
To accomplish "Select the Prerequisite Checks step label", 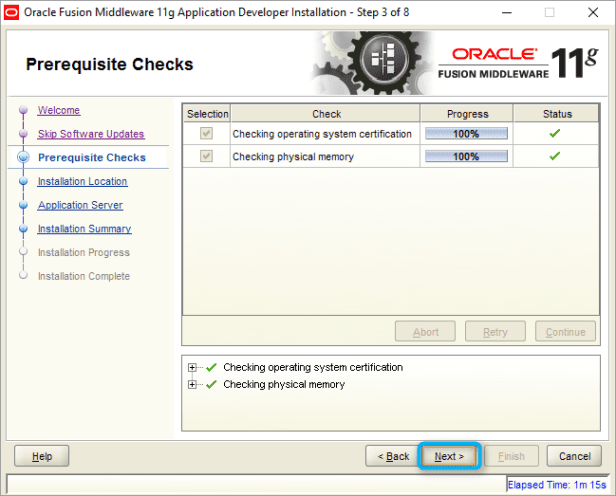I will [x=92, y=157].
